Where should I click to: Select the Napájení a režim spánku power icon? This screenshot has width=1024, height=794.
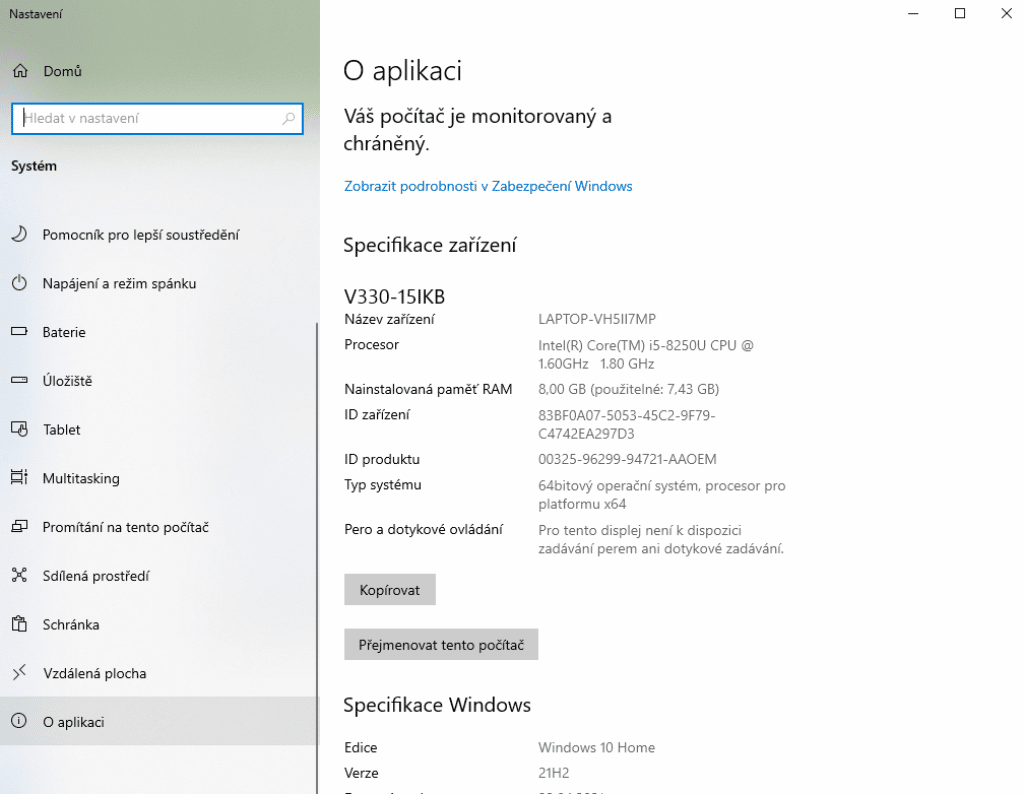point(20,283)
